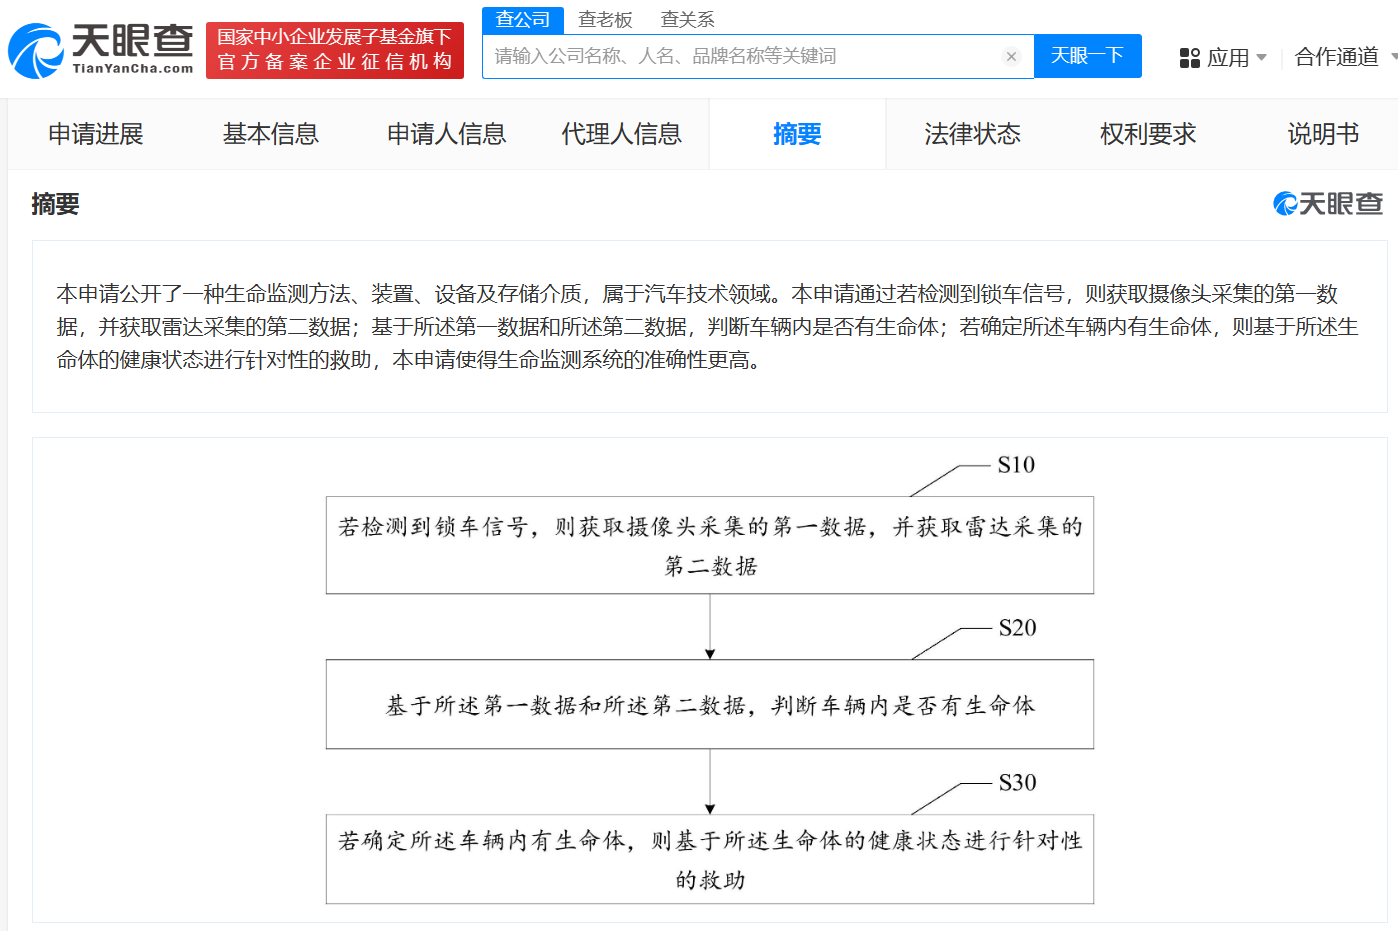The image size is (1398, 931).
Task: Expand the 应用 dropdown arrow
Action: [x=1261, y=58]
